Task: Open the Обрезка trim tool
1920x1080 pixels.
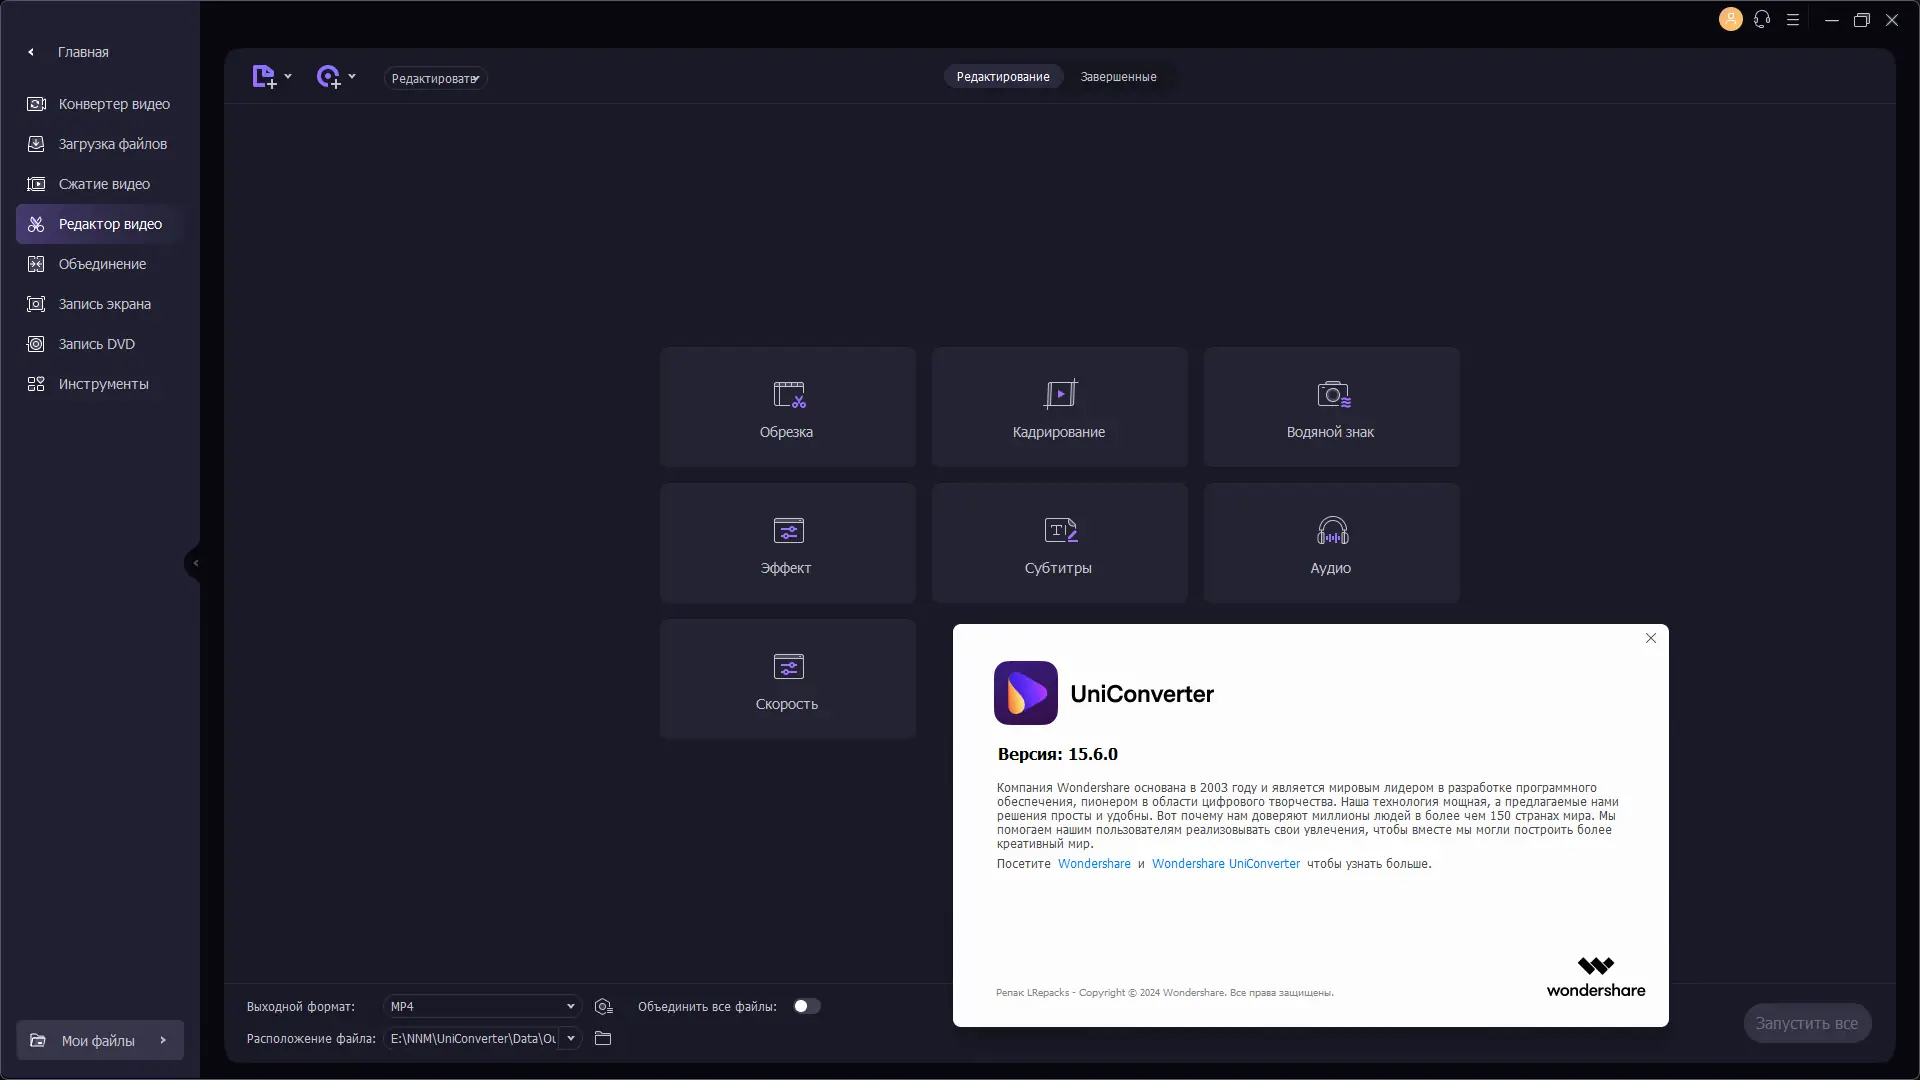Action: [x=787, y=407]
